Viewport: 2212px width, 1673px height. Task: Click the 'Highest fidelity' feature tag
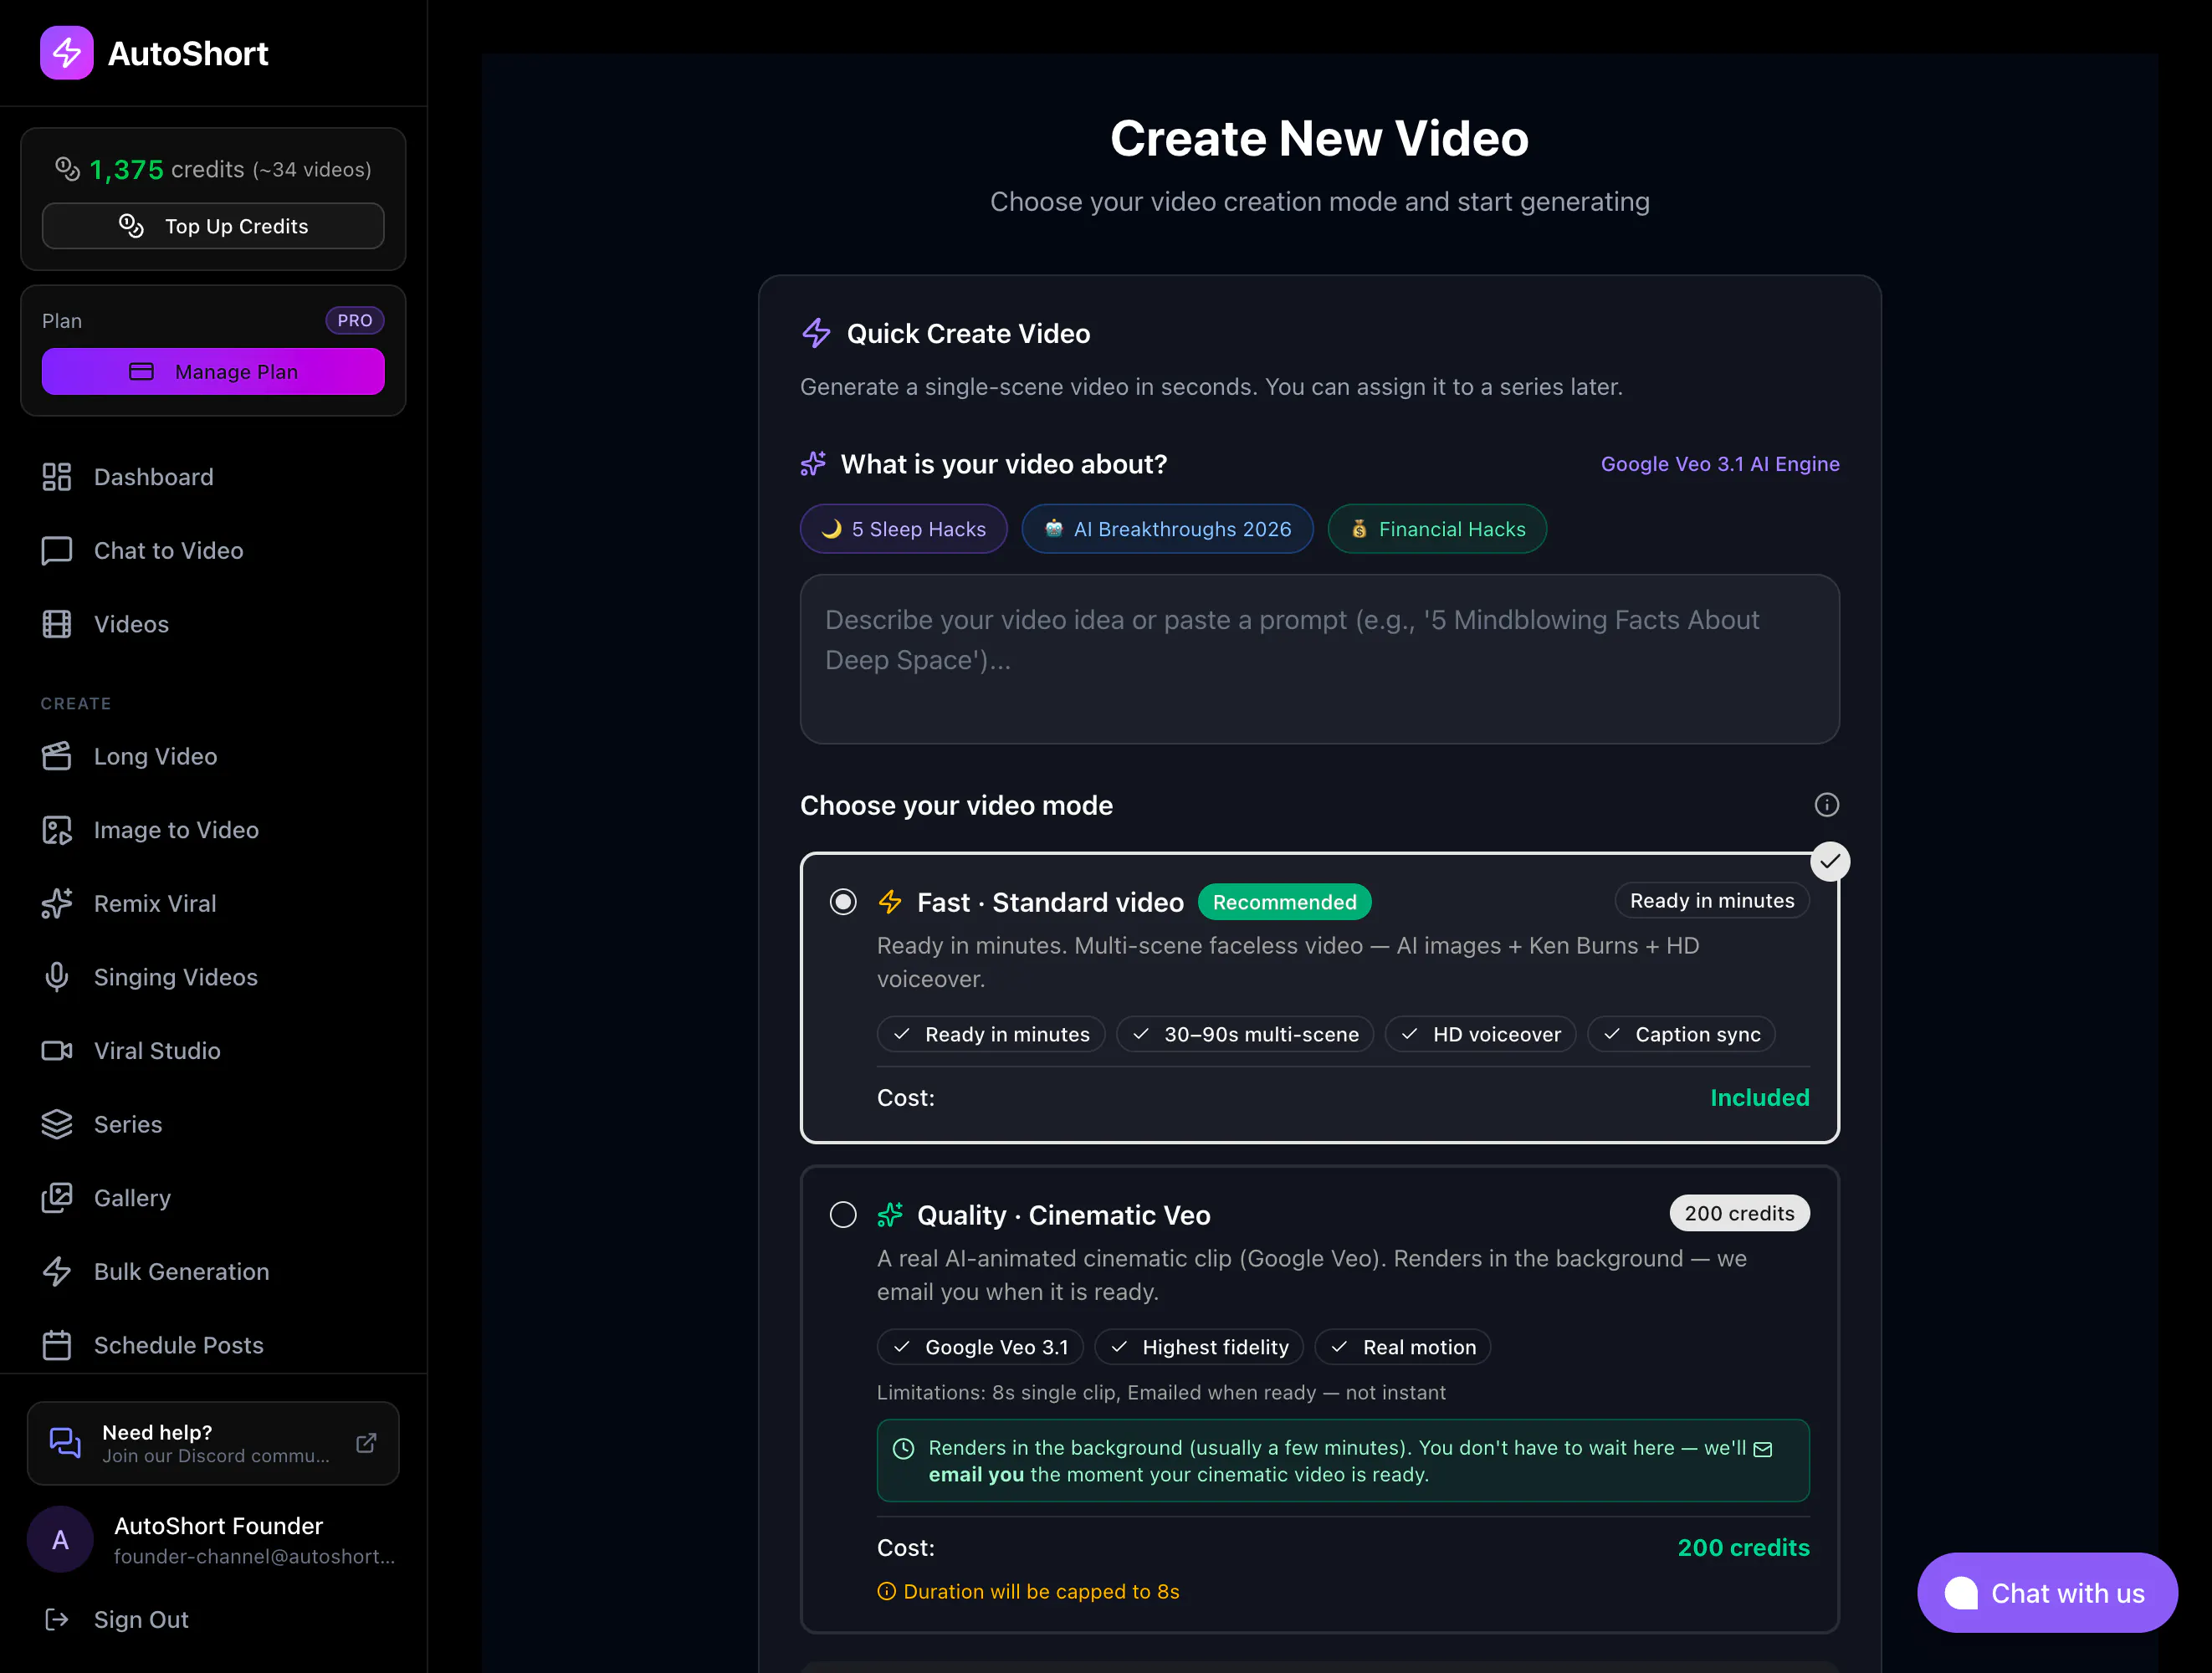(1198, 1347)
